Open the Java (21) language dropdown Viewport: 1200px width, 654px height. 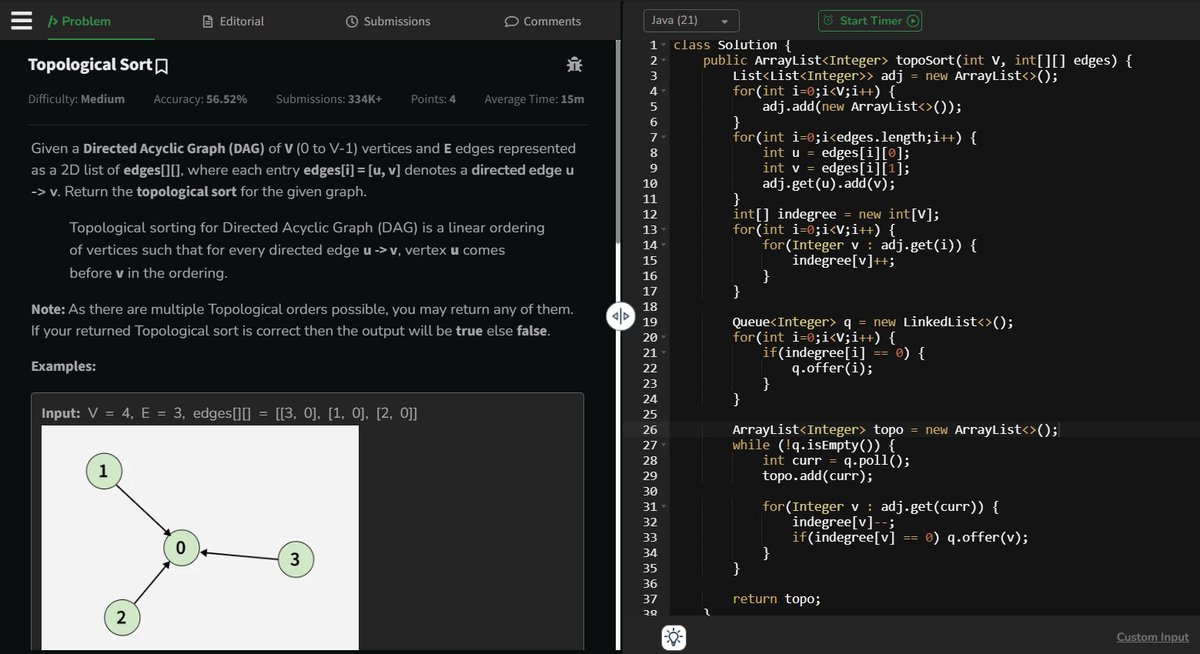[690, 21]
